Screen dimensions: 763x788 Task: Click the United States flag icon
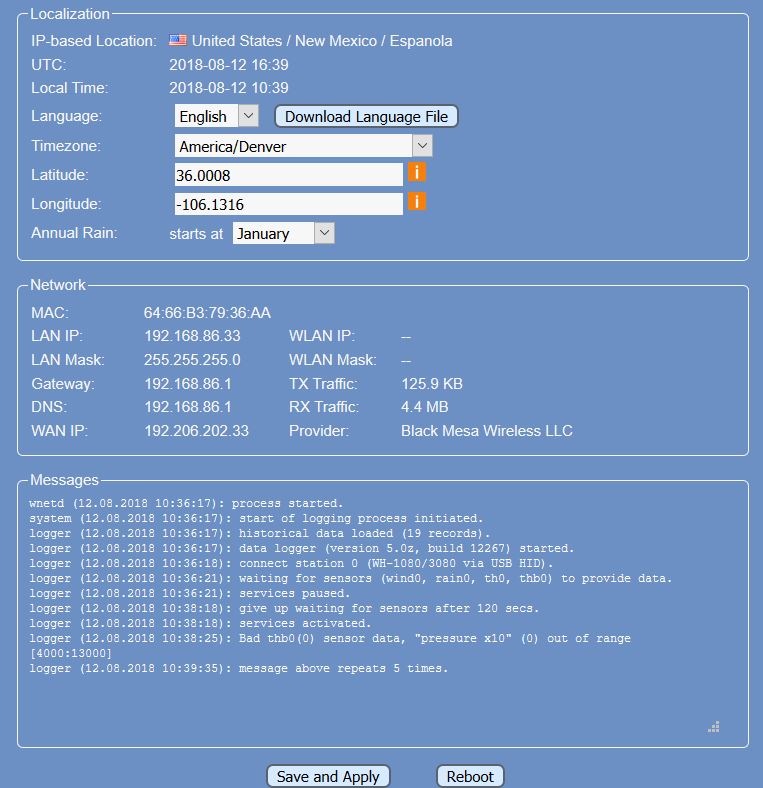178,41
